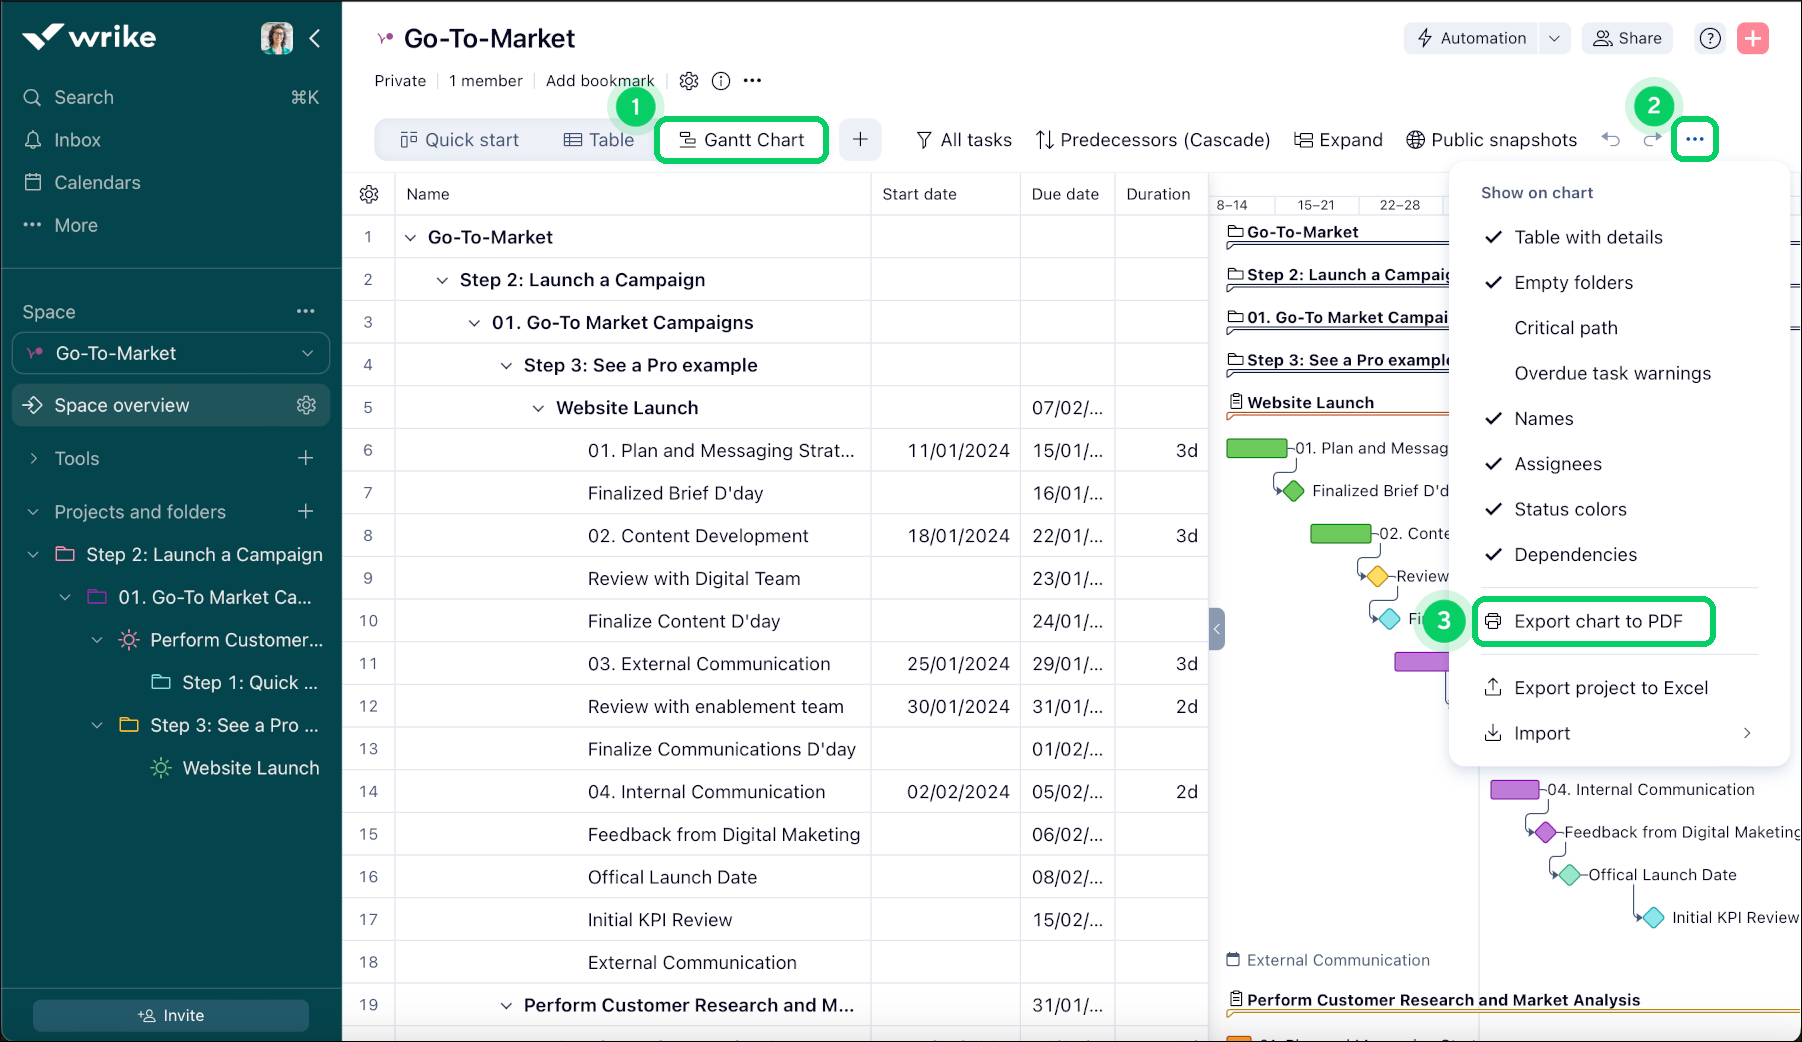Click the gear icon in the table header
This screenshot has width=1802, height=1042.
[369, 194]
